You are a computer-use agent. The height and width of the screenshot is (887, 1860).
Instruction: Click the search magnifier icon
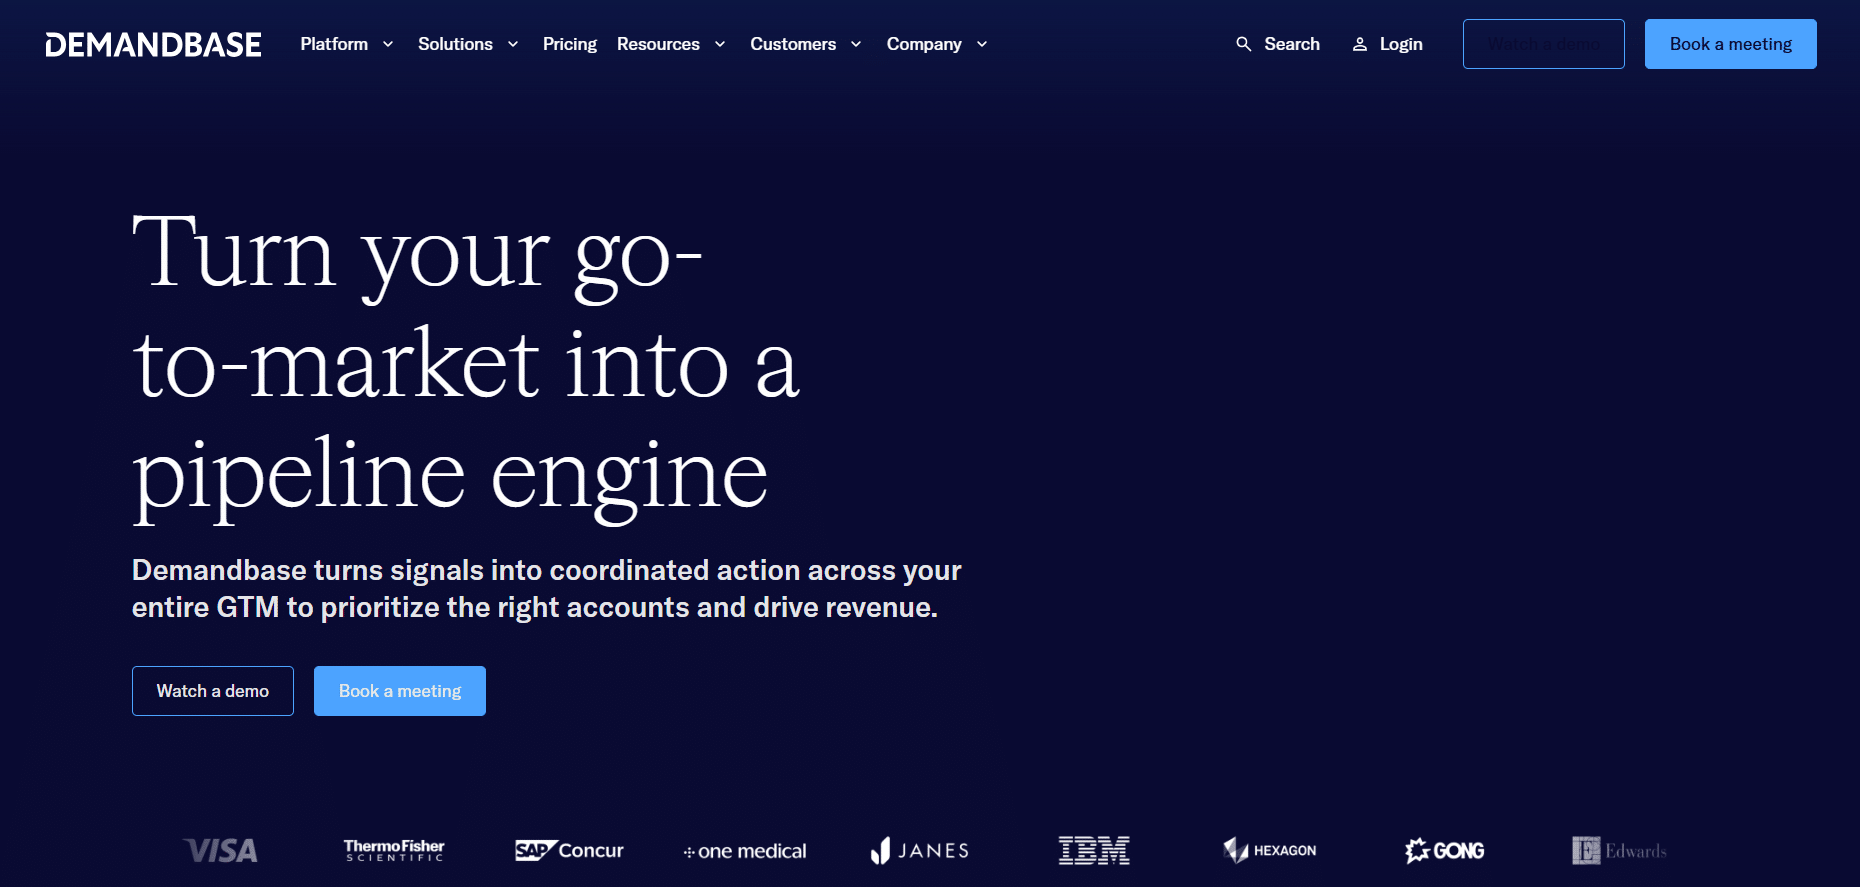[1243, 44]
